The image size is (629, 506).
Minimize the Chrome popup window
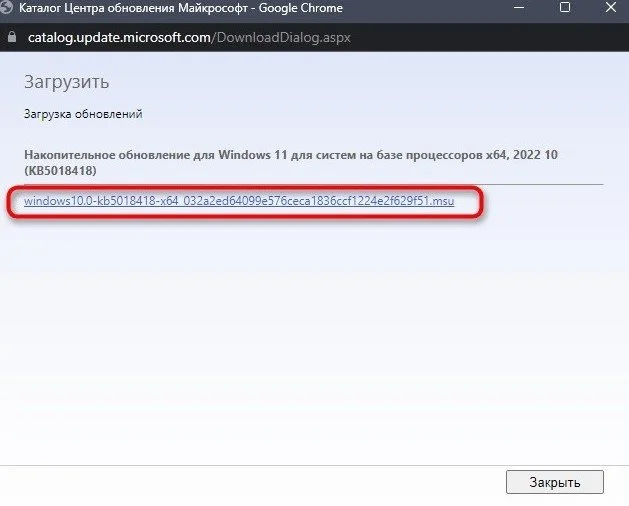[519, 8]
